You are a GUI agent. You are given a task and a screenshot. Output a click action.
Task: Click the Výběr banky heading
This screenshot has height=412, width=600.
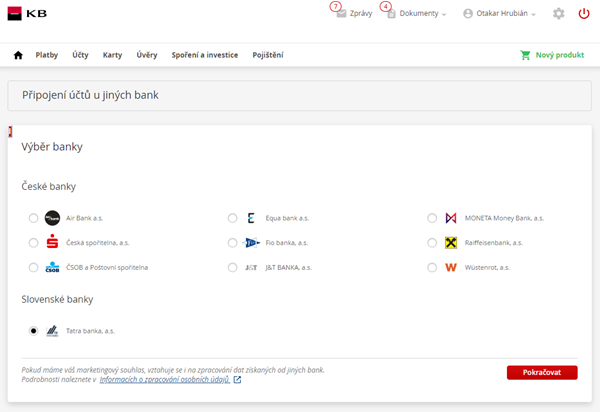pos(52,147)
